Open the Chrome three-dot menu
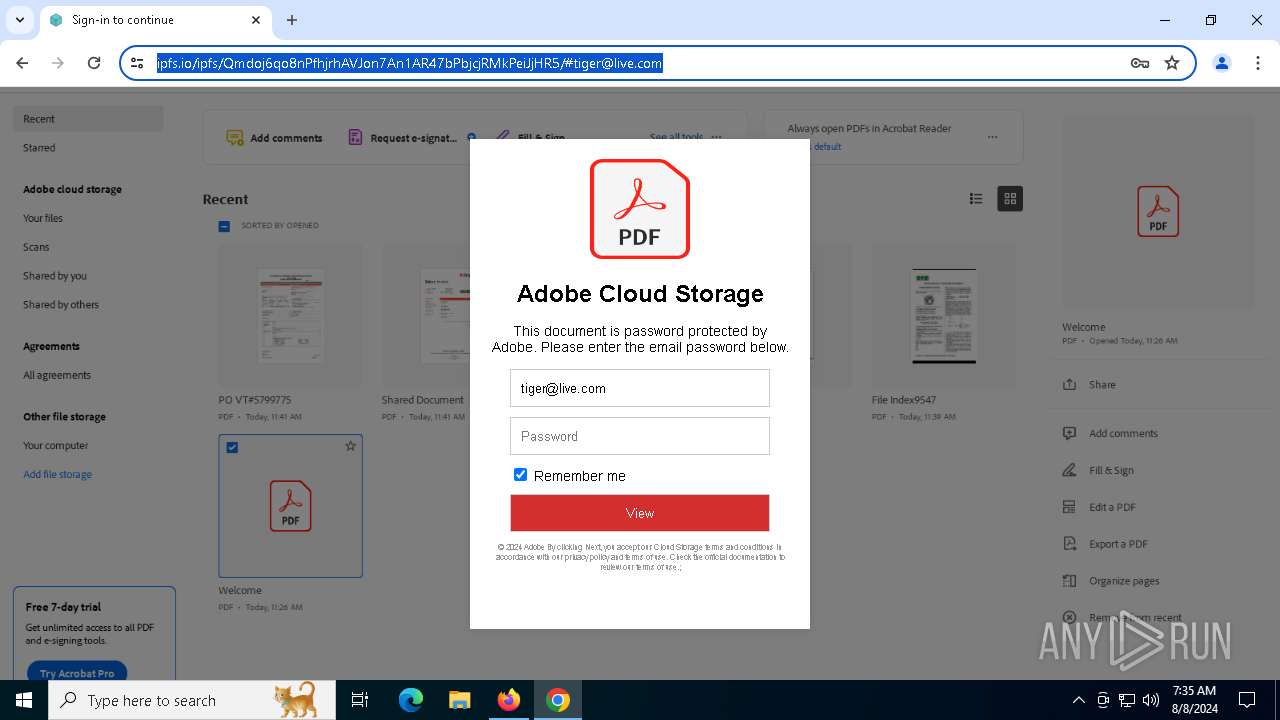Image resolution: width=1280 pixels, height=720 pixels. (1257, 63)
